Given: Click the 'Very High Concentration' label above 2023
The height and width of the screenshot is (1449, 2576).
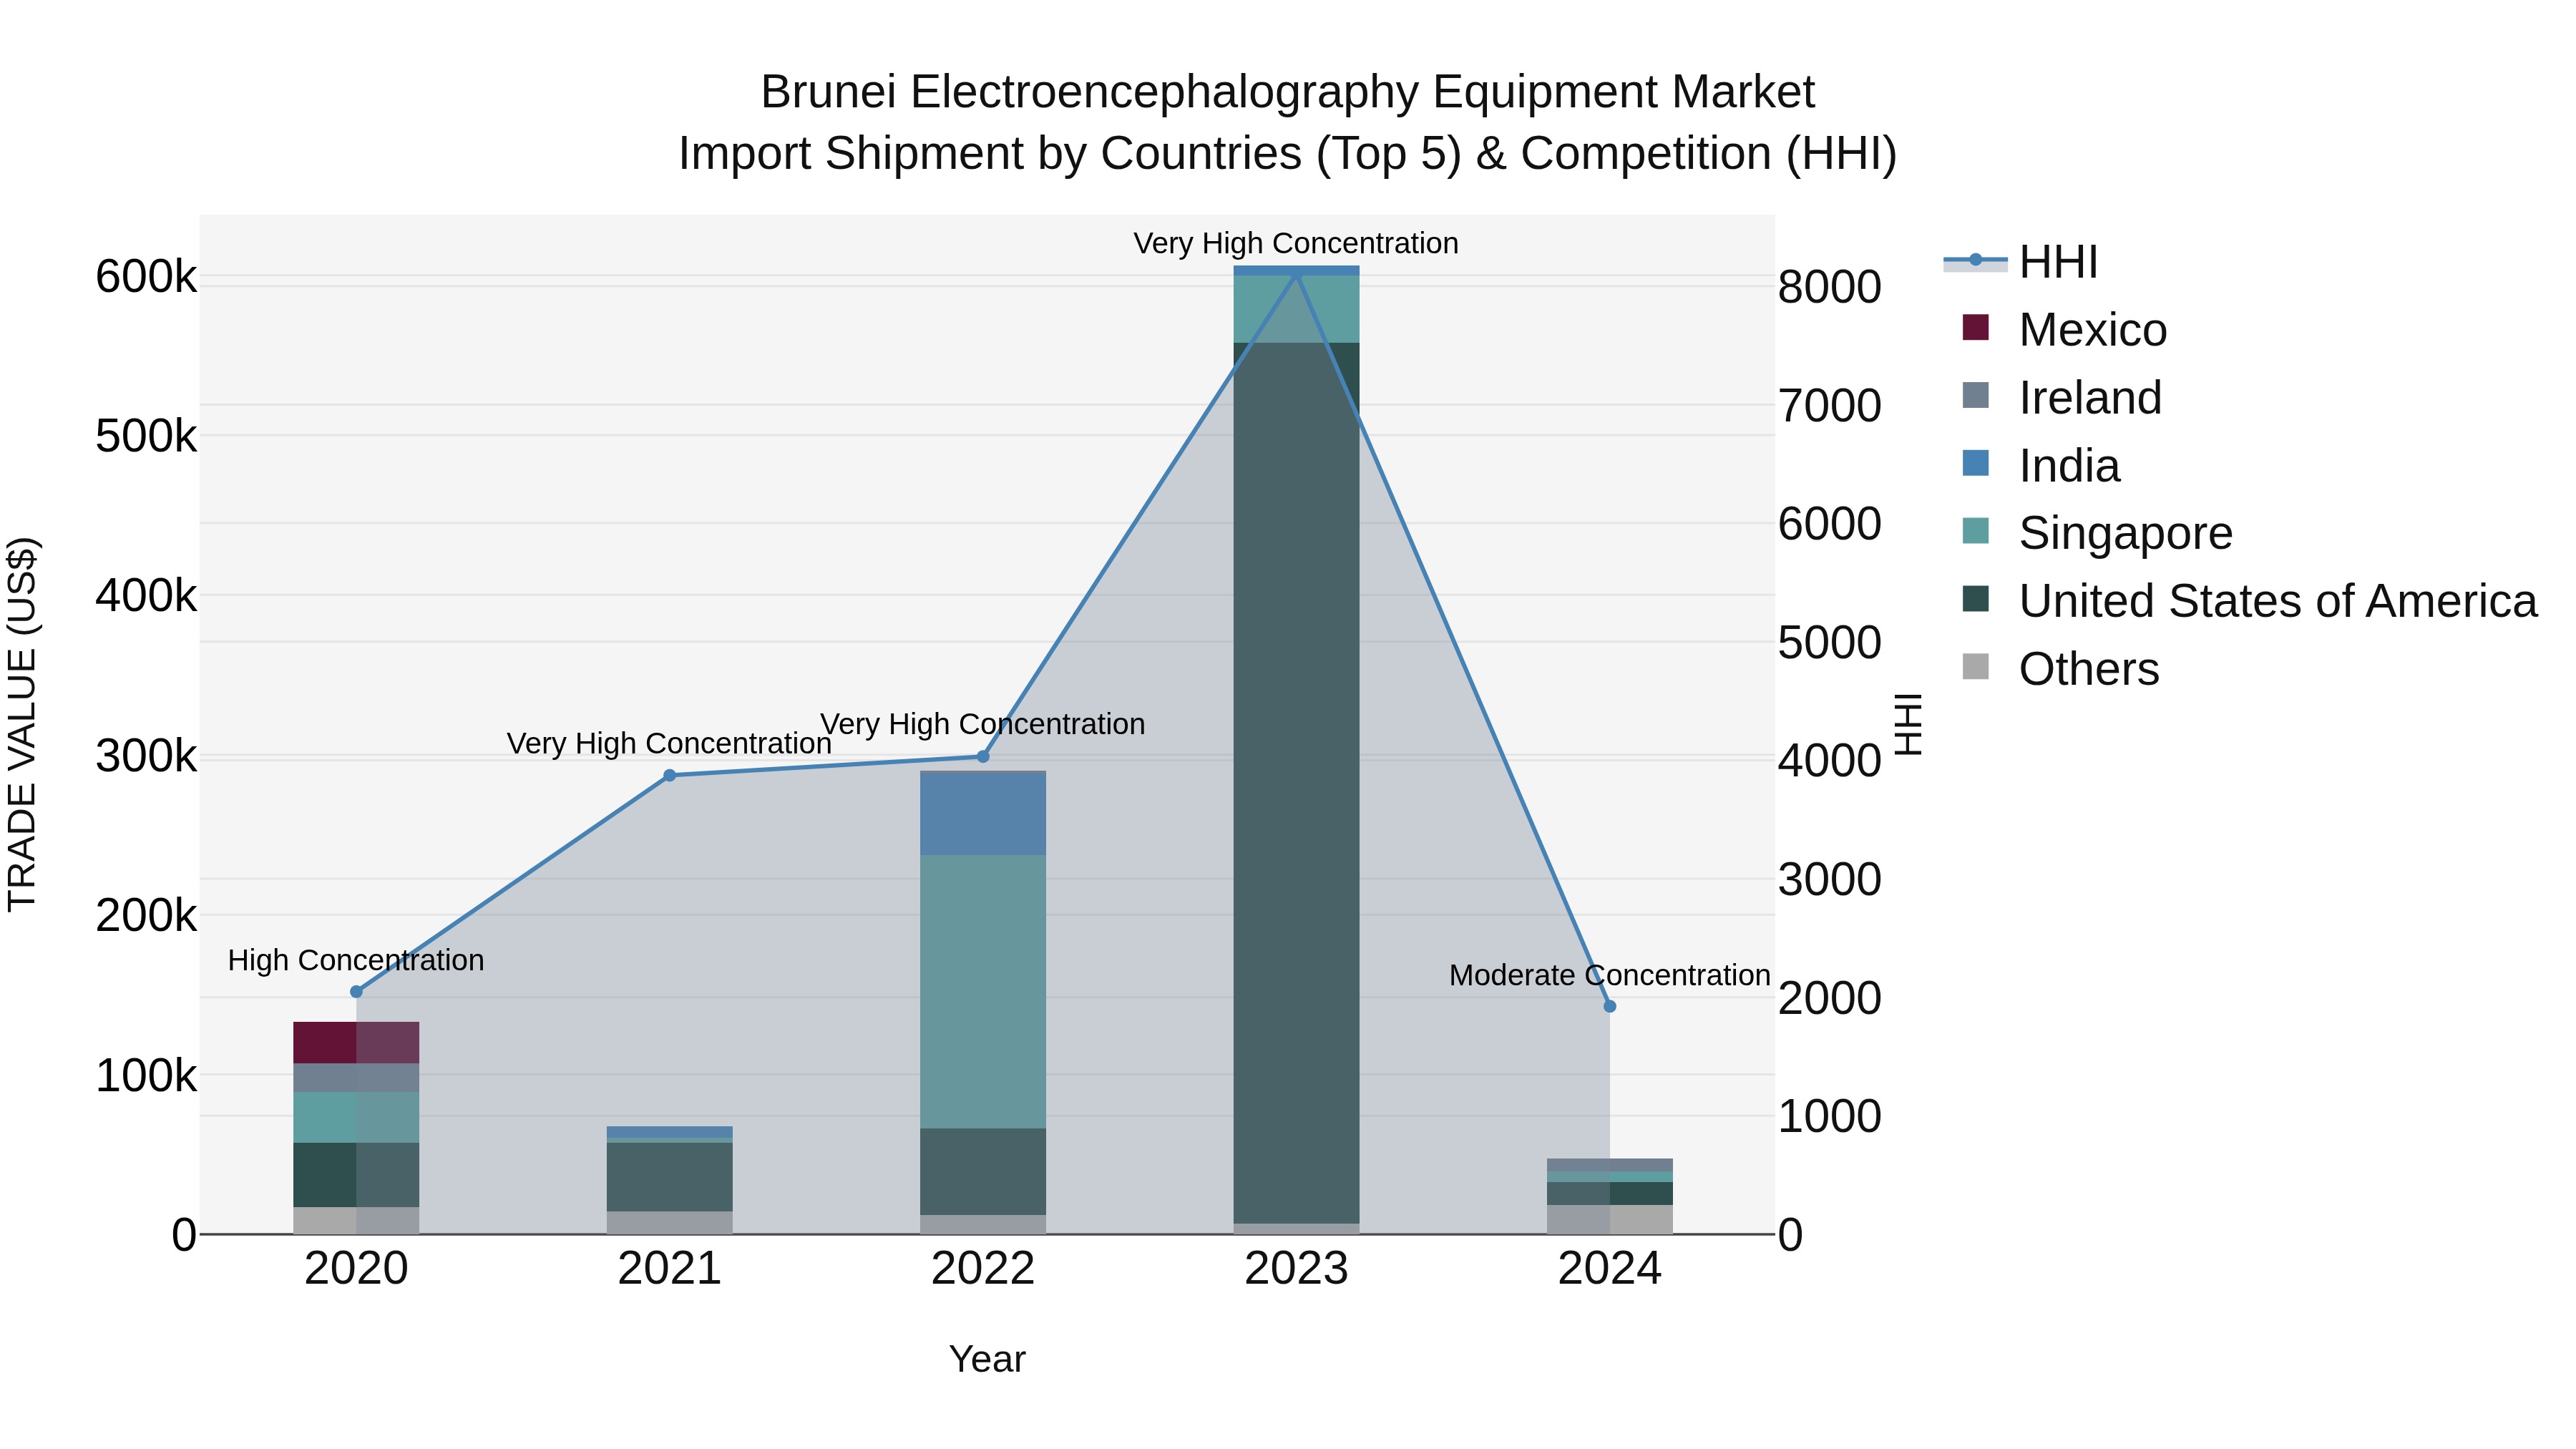Looking at the screenshot, I should pos(1296,243).
